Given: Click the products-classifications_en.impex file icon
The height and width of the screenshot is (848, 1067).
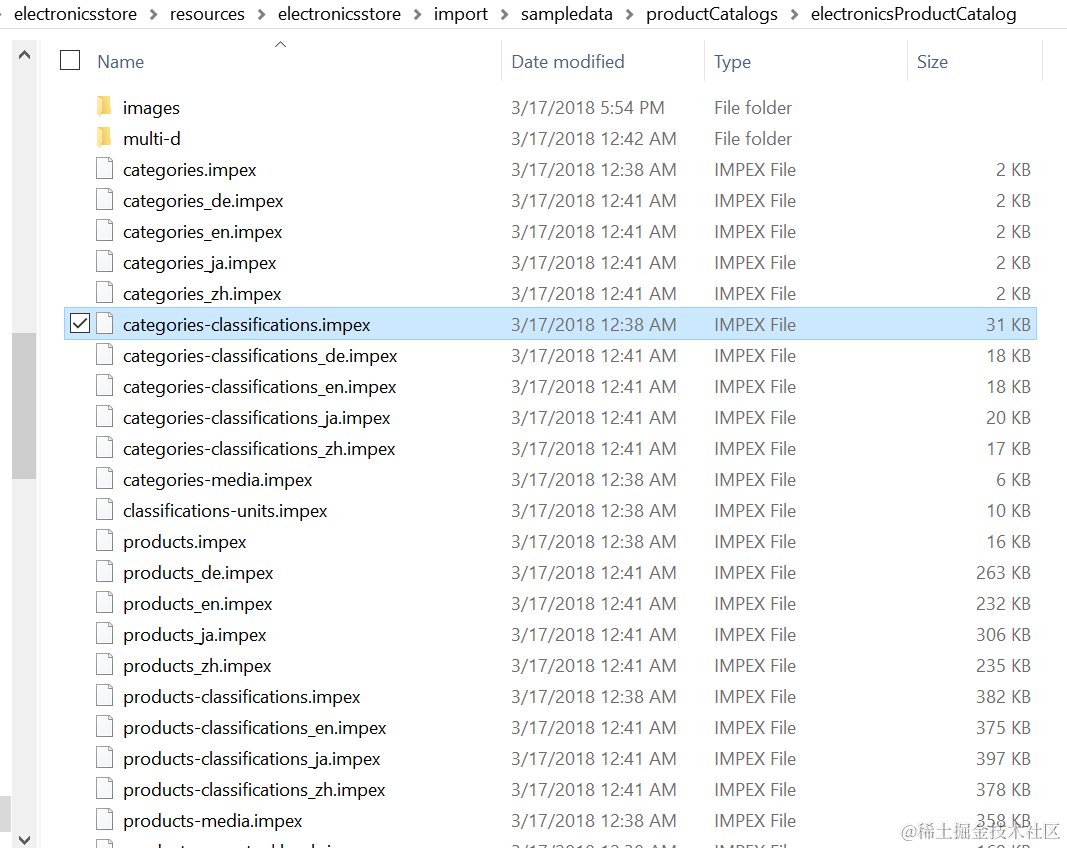Looking at the screenshot, I should [x=104, y=725].
